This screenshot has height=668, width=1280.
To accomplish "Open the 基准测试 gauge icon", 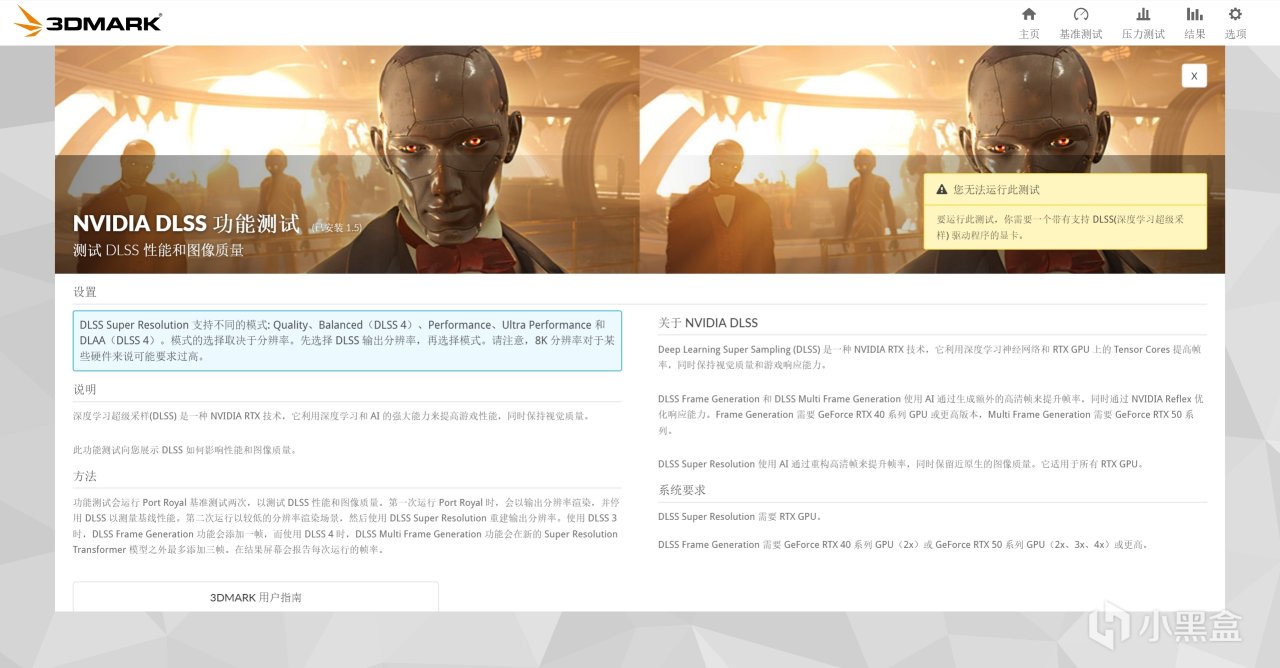I will pyautogui.click(x=1080, y=14).
